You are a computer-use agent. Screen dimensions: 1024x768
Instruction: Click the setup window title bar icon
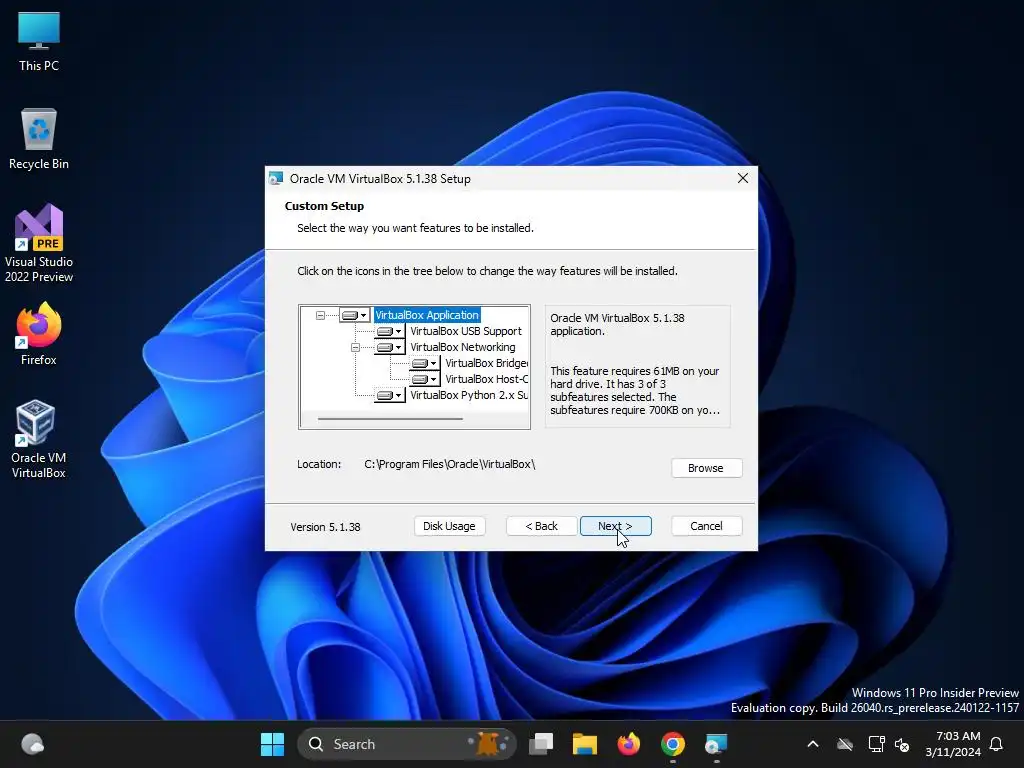tap(276, 178)
